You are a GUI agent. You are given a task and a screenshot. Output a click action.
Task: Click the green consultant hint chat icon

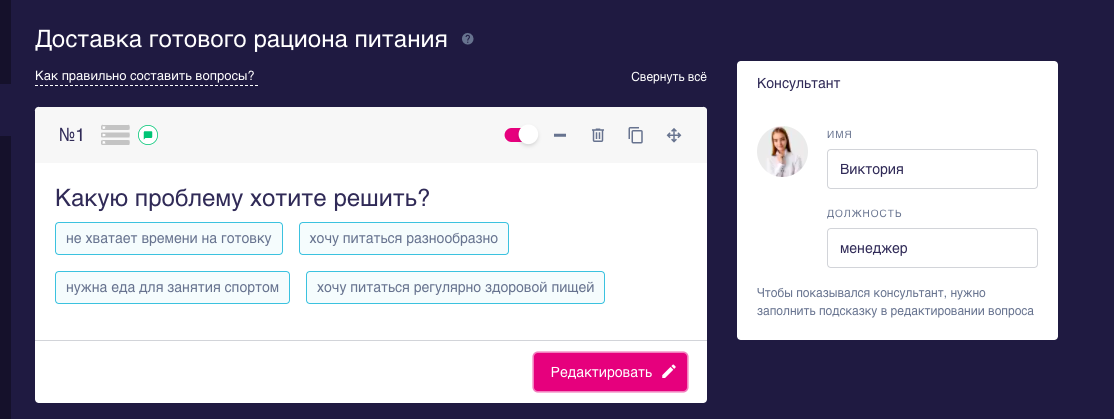coord(148,135)
